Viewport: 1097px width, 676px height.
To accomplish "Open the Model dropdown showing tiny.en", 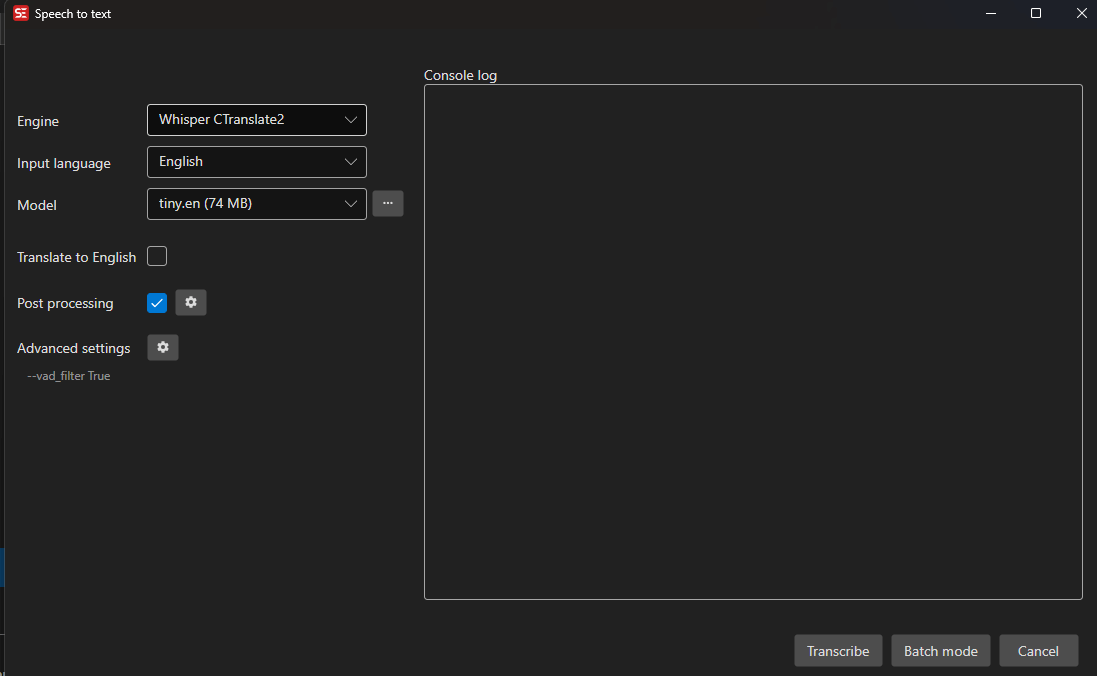I will [x=256, y=204].
